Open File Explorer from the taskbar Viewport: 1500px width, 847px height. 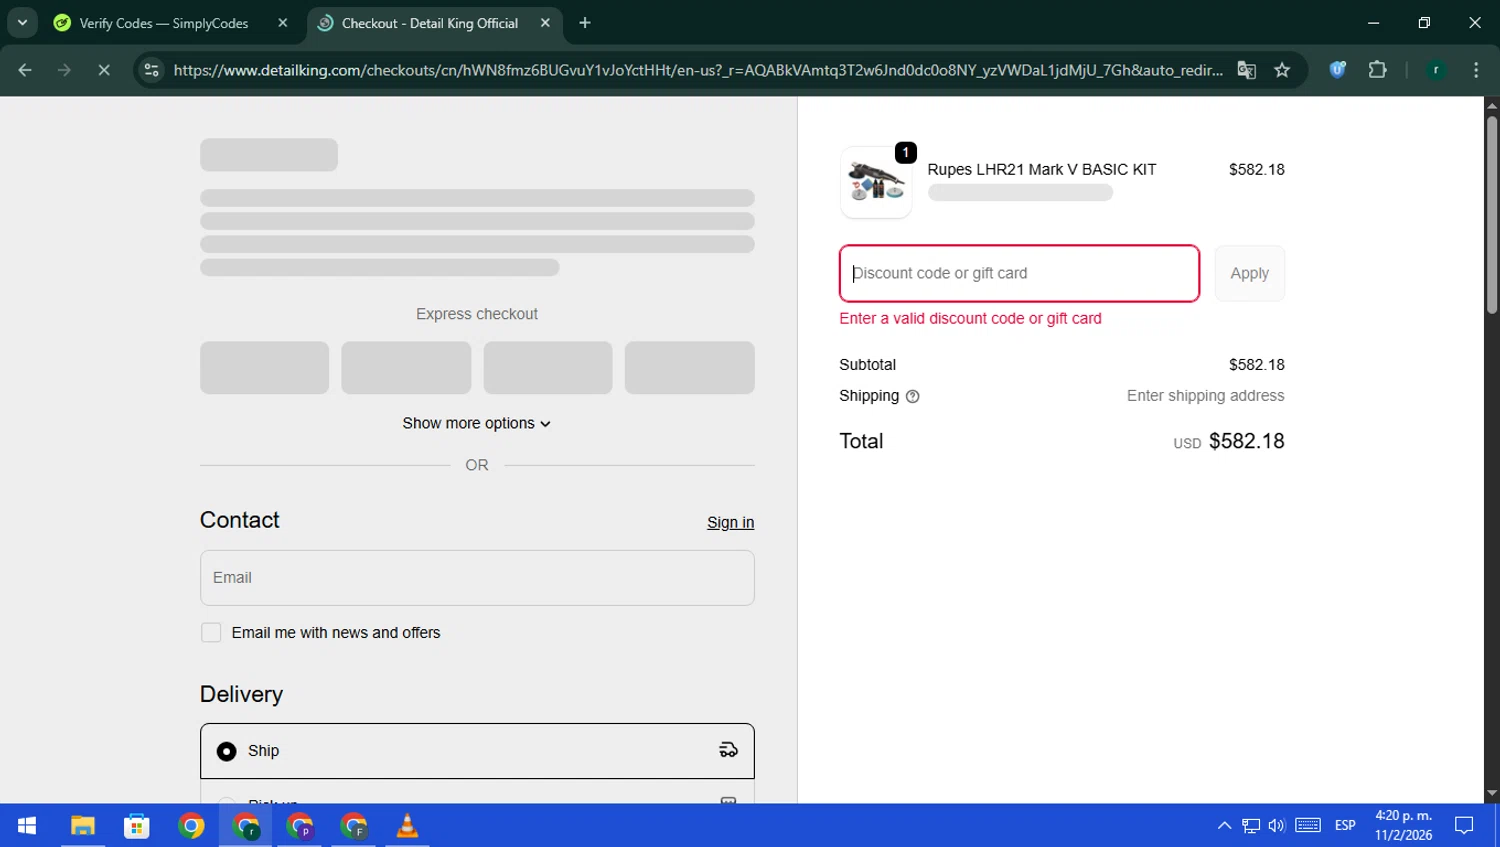pos(82,826)
